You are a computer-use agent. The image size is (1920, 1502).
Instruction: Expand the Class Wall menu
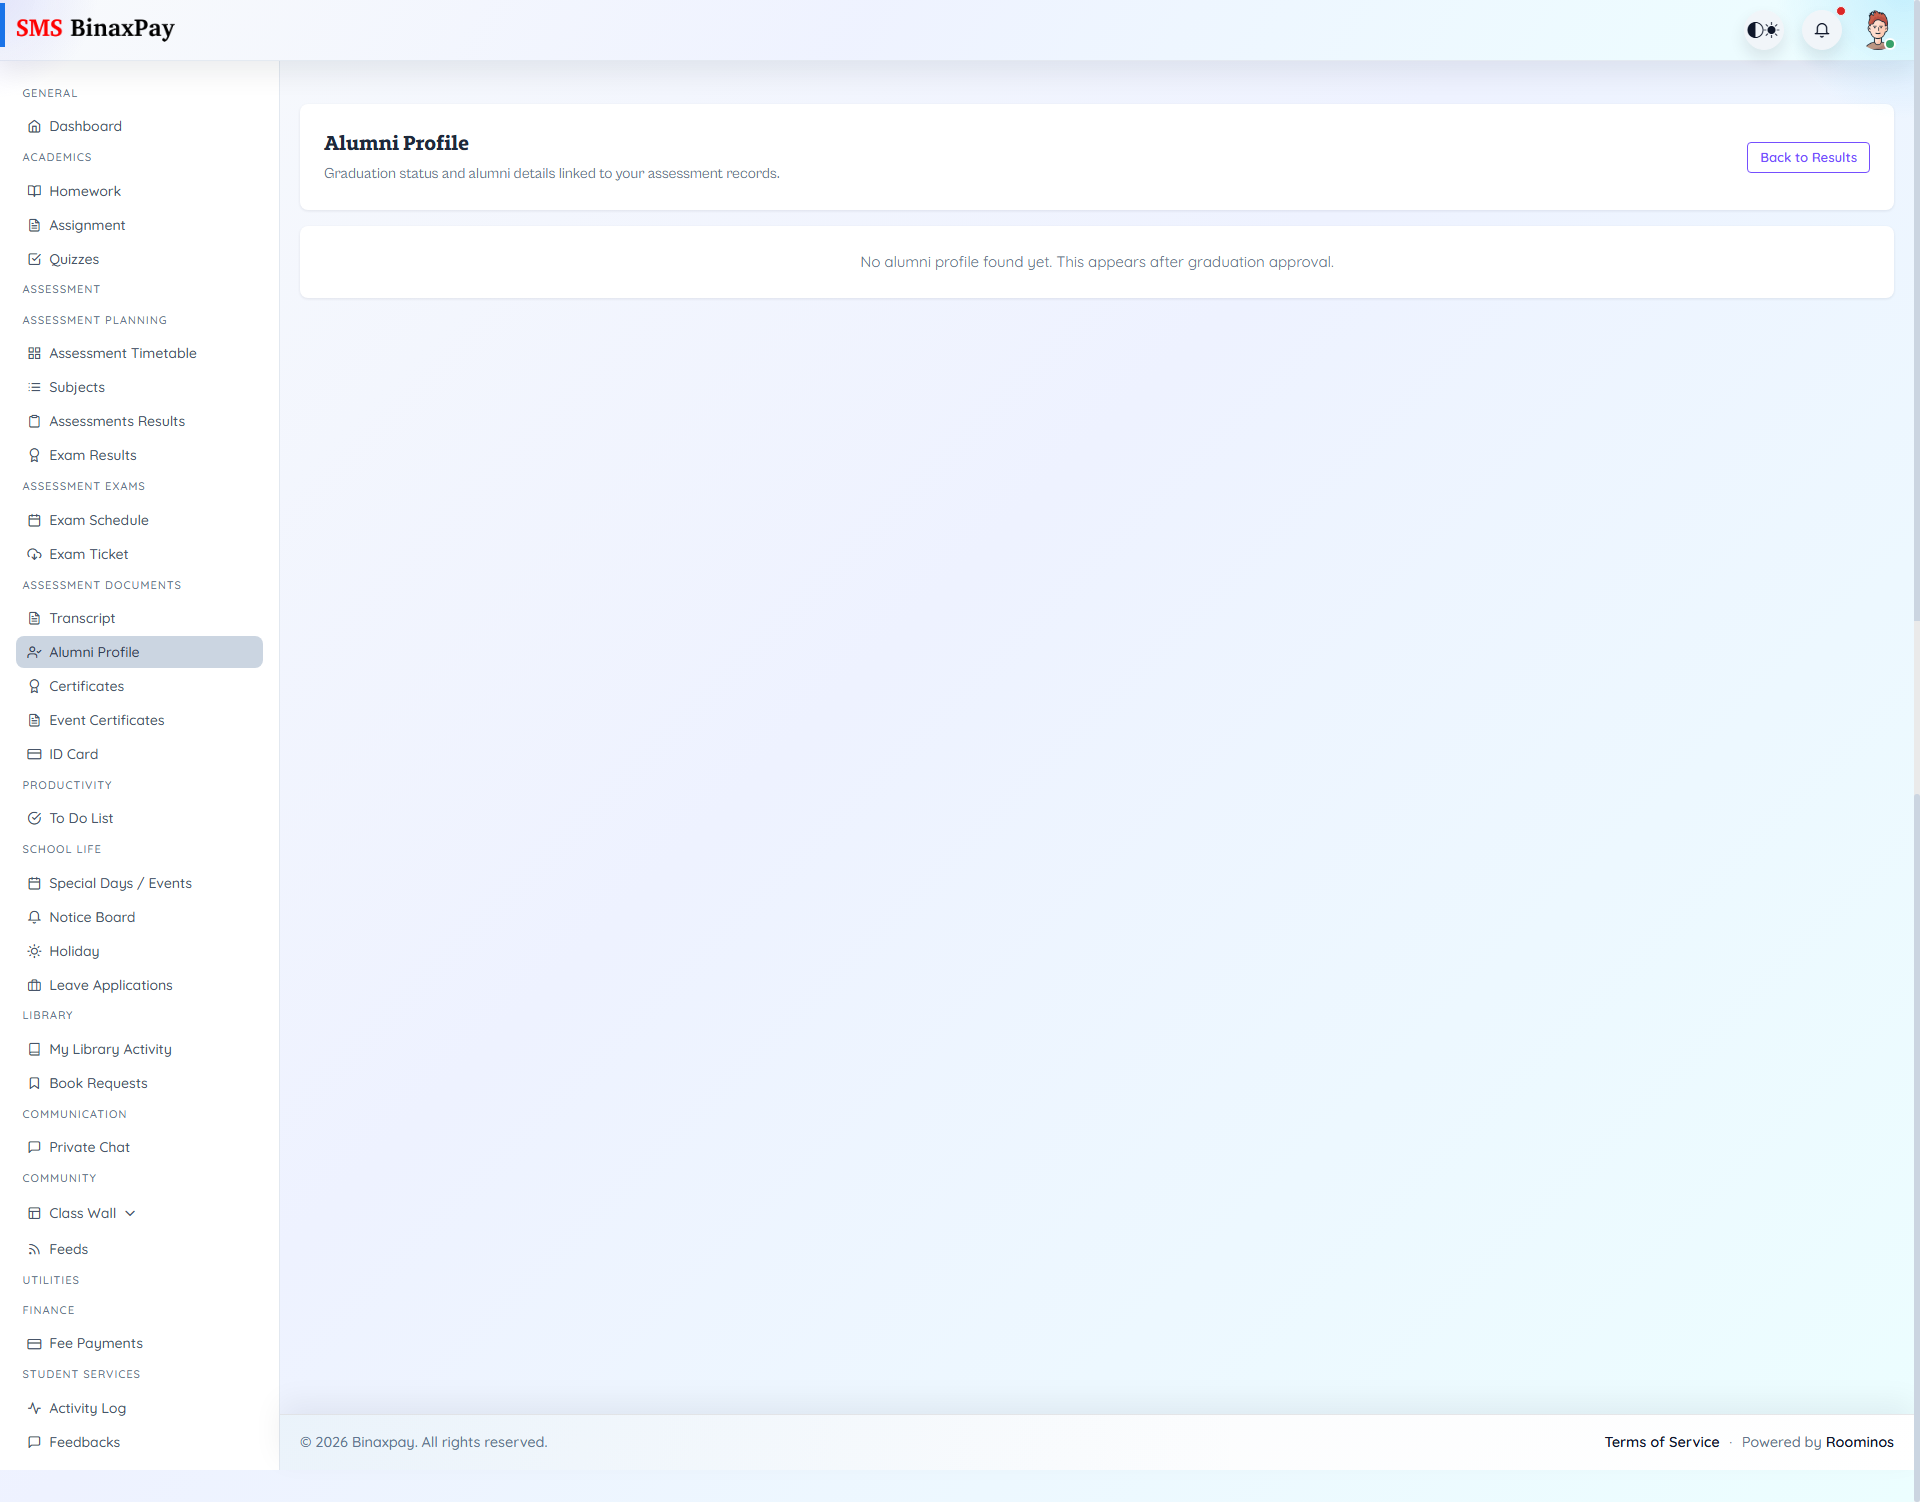pos(131,1213)
